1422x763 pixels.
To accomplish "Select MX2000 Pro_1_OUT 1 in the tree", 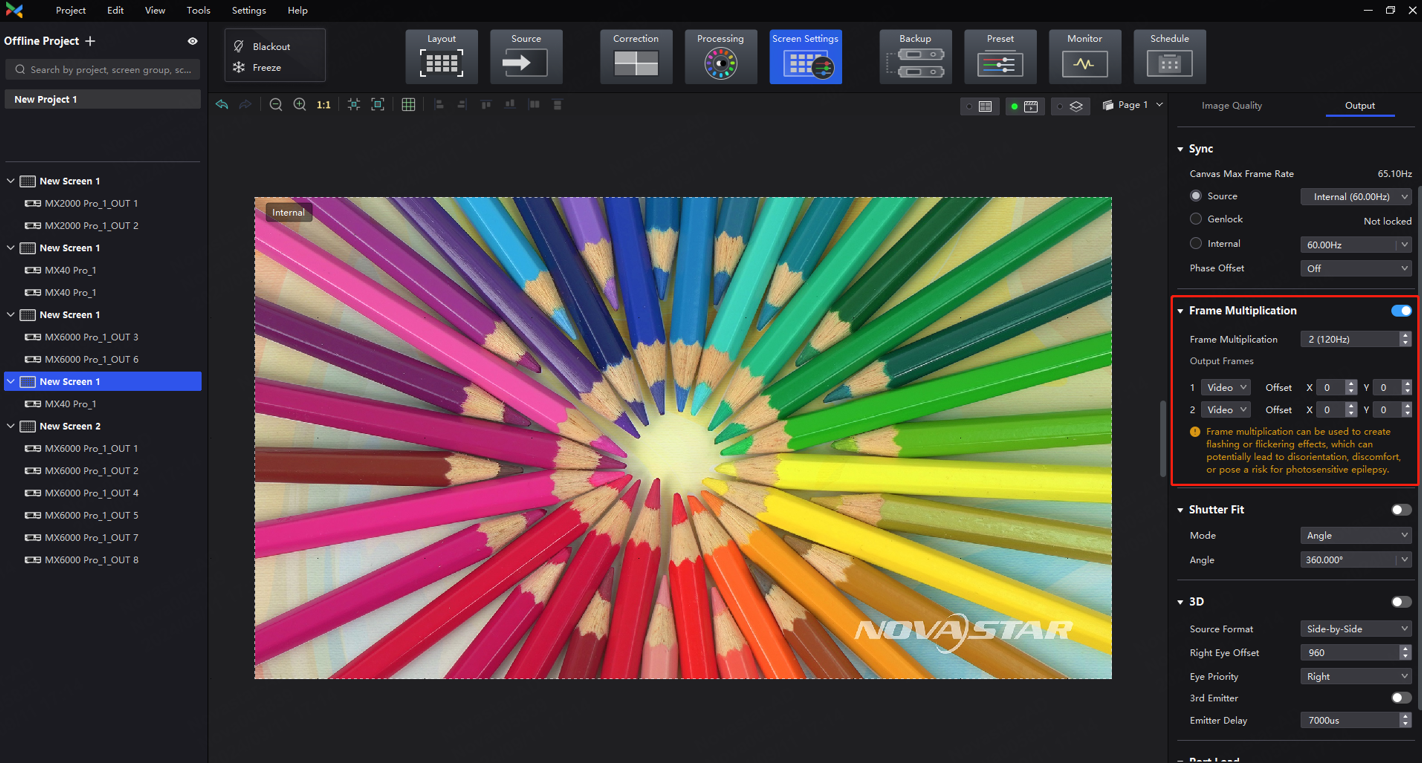I will point(91,203).
